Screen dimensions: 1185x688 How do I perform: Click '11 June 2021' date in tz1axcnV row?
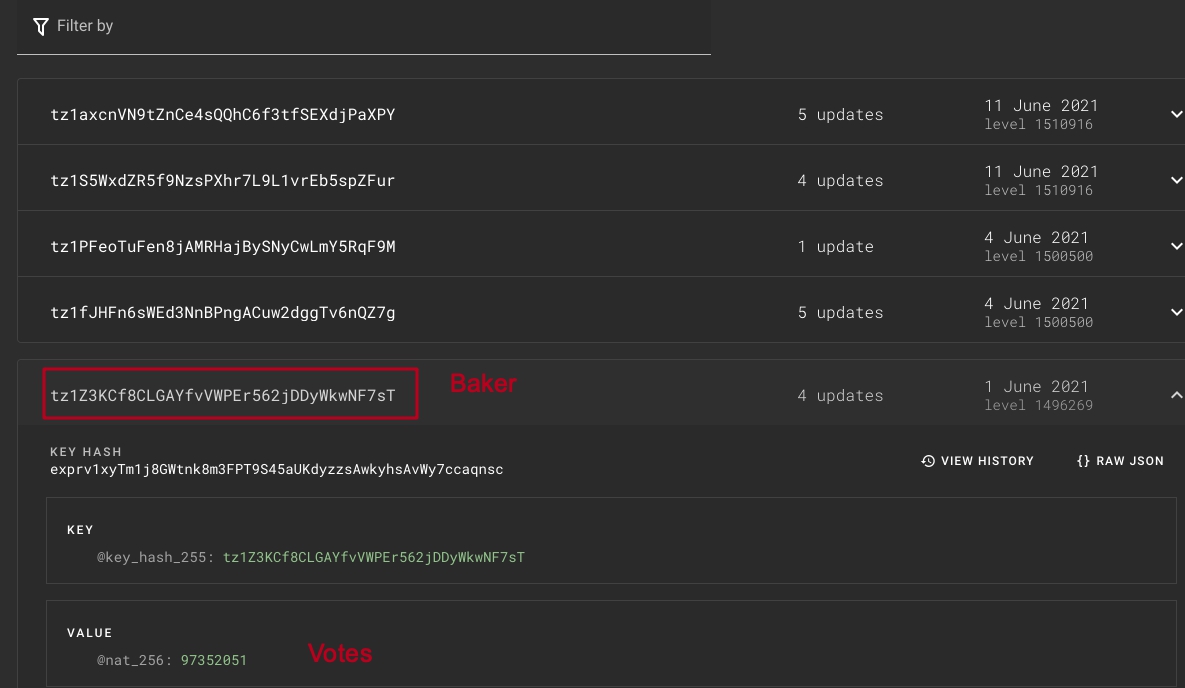pos(1041,106)
